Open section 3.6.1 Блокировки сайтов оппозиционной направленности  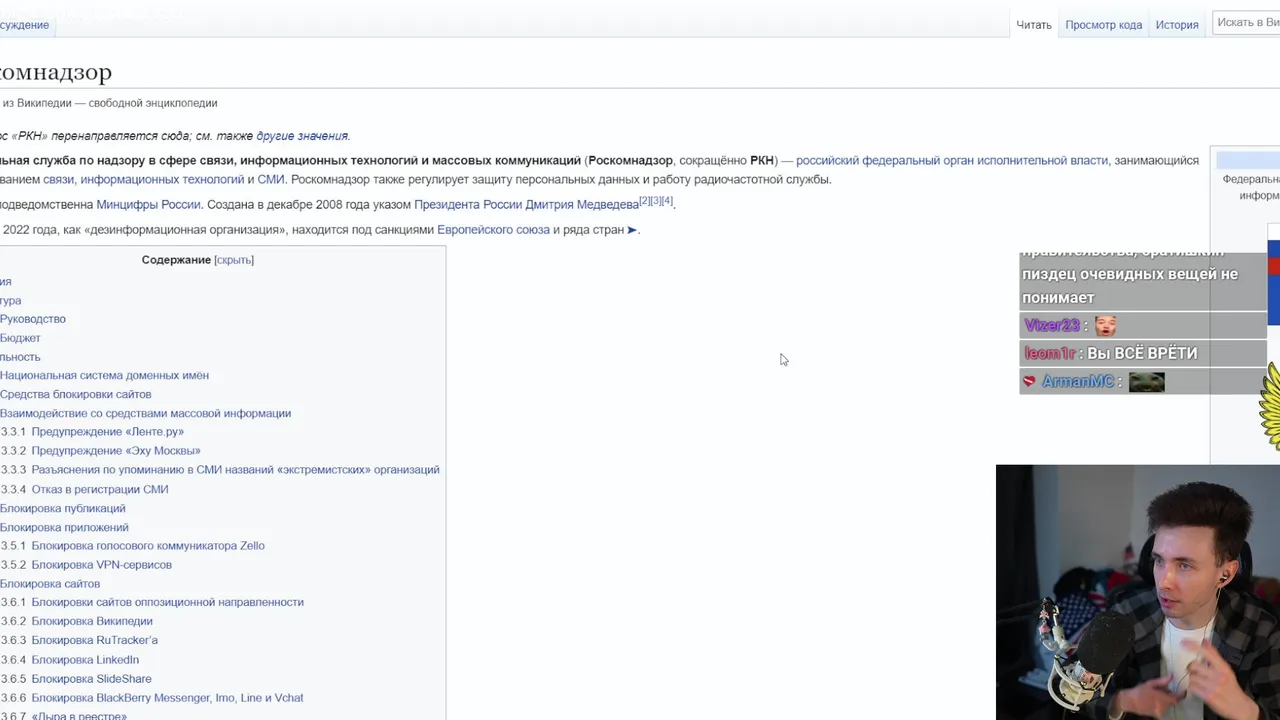pos(152,602)
